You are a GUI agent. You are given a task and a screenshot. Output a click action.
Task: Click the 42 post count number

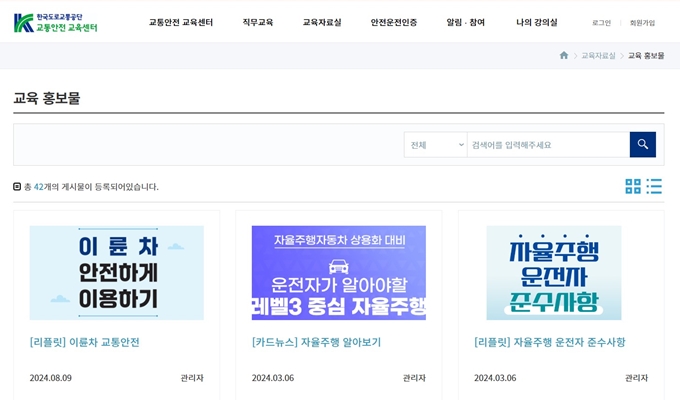pyautogui.click(x=39, y=187)
